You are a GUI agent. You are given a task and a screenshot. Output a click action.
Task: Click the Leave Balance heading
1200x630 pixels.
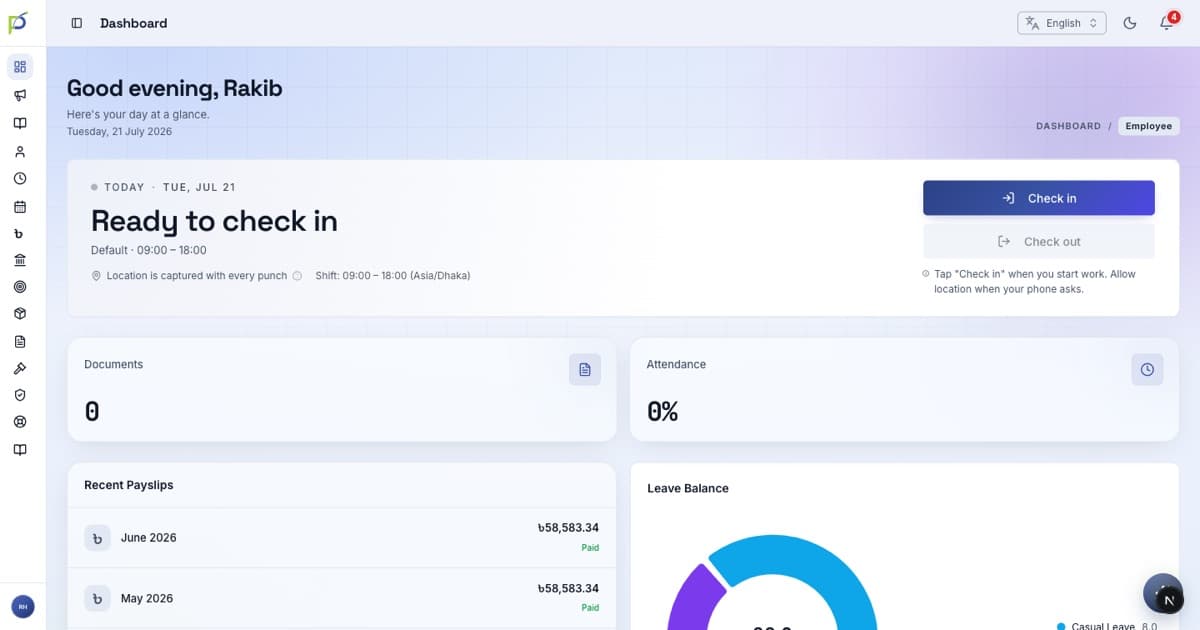pyautogui.click(x=688, y=488)
